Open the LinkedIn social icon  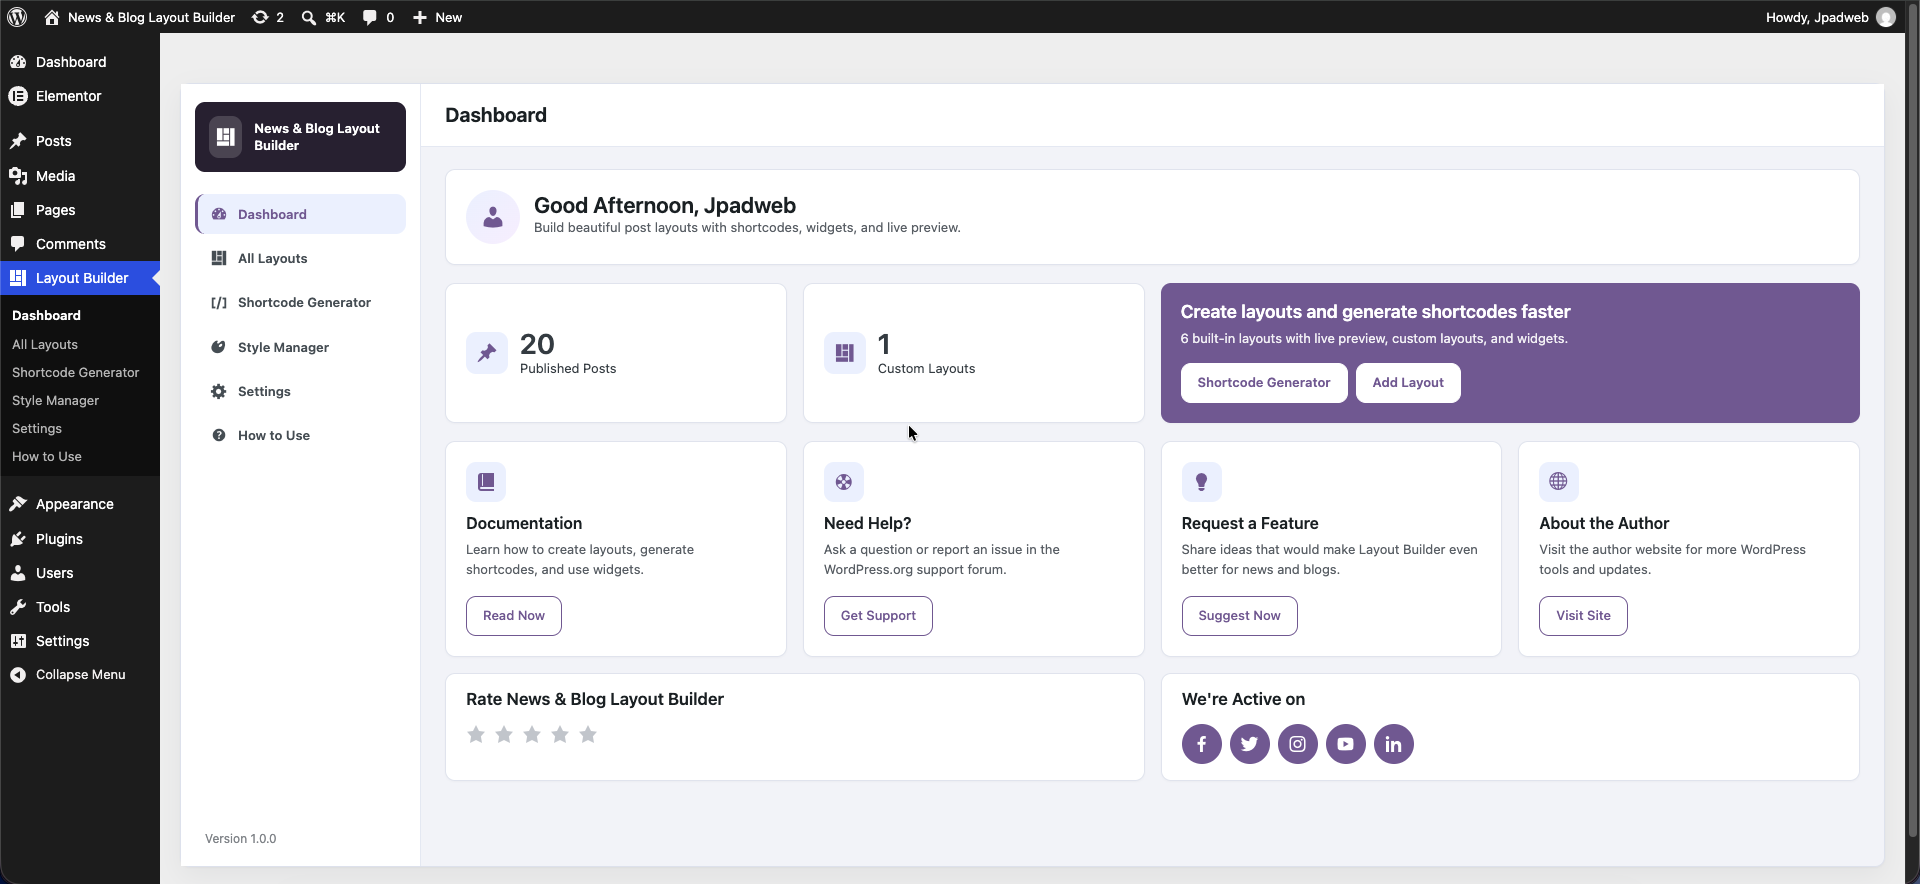click(x=1394, y=744)
